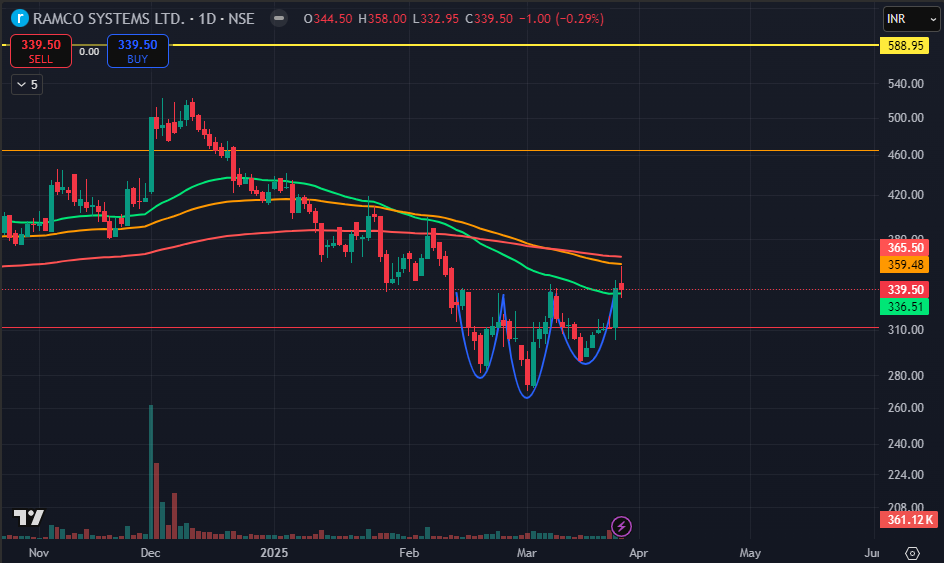This screenshot has width=944, height=563.
Task: Click the 339.50 current price label
Action: 905,290
